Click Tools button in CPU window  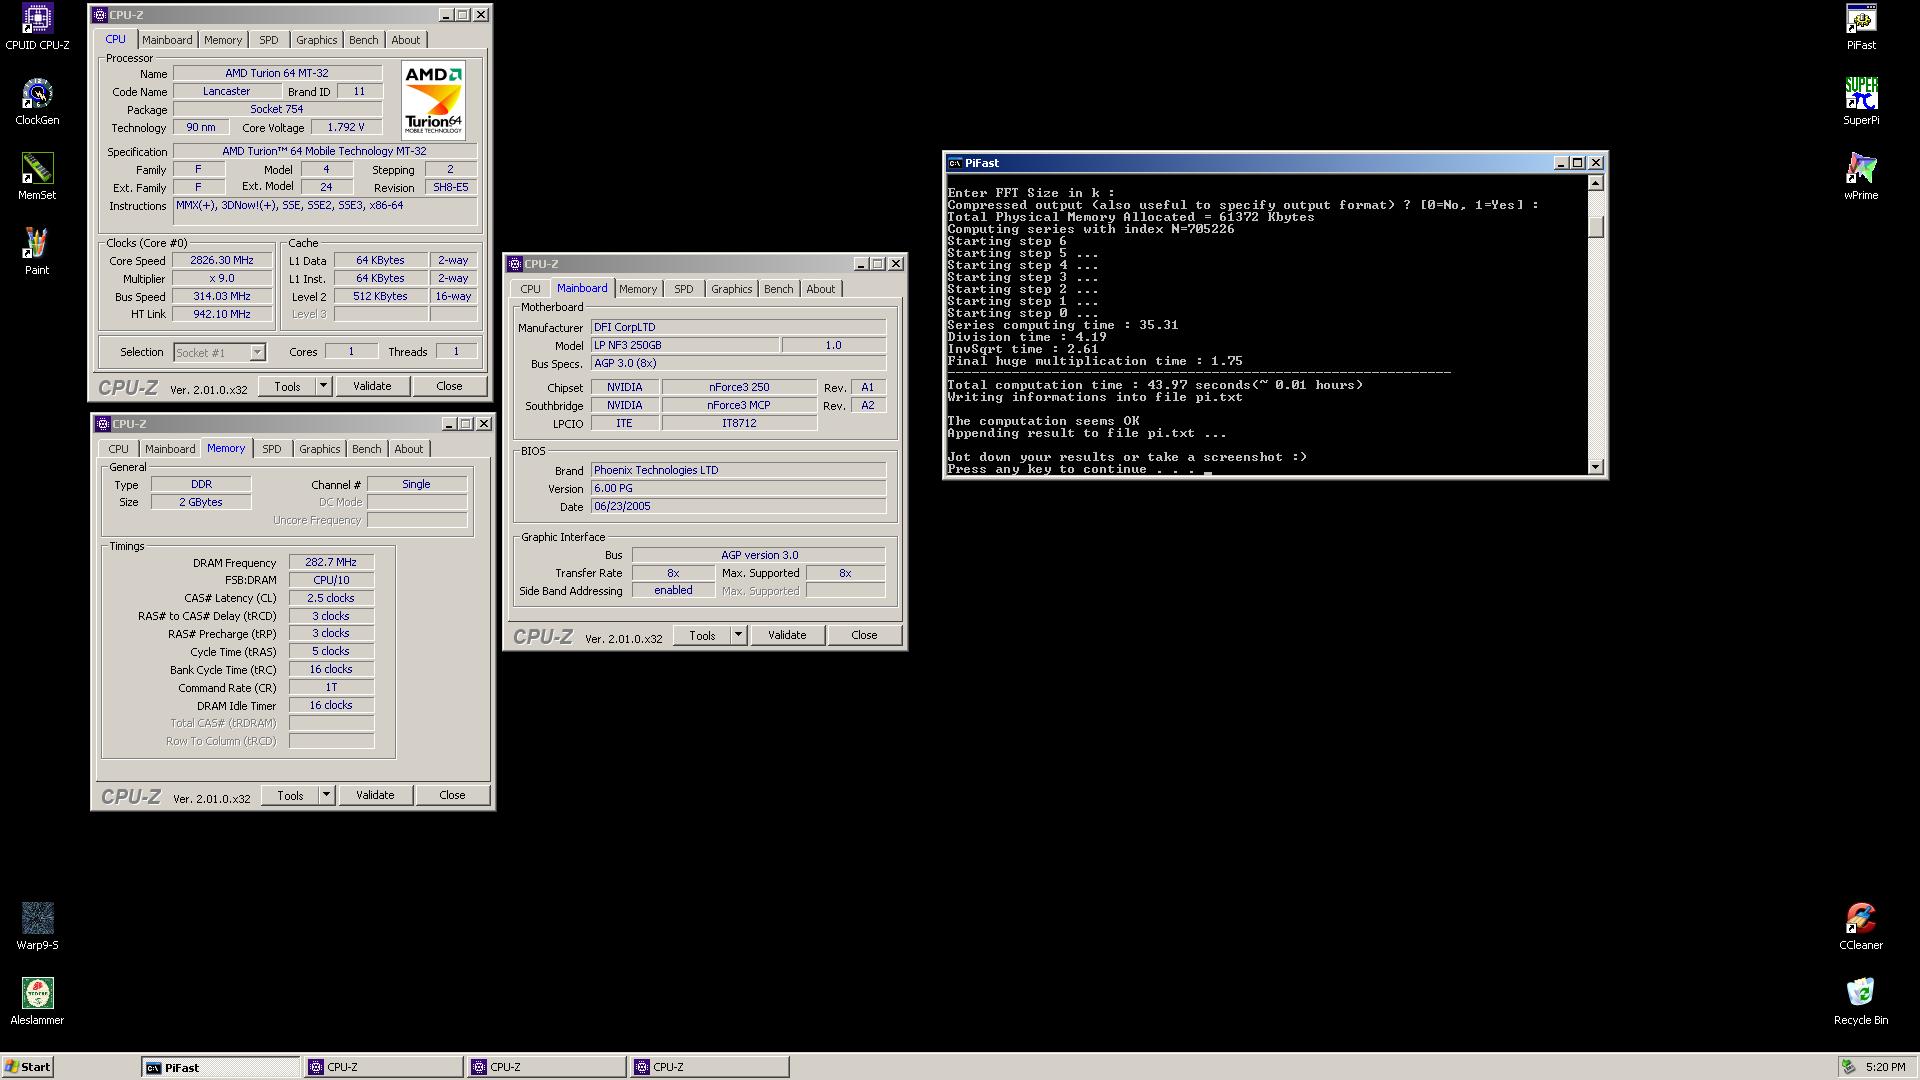287,386
